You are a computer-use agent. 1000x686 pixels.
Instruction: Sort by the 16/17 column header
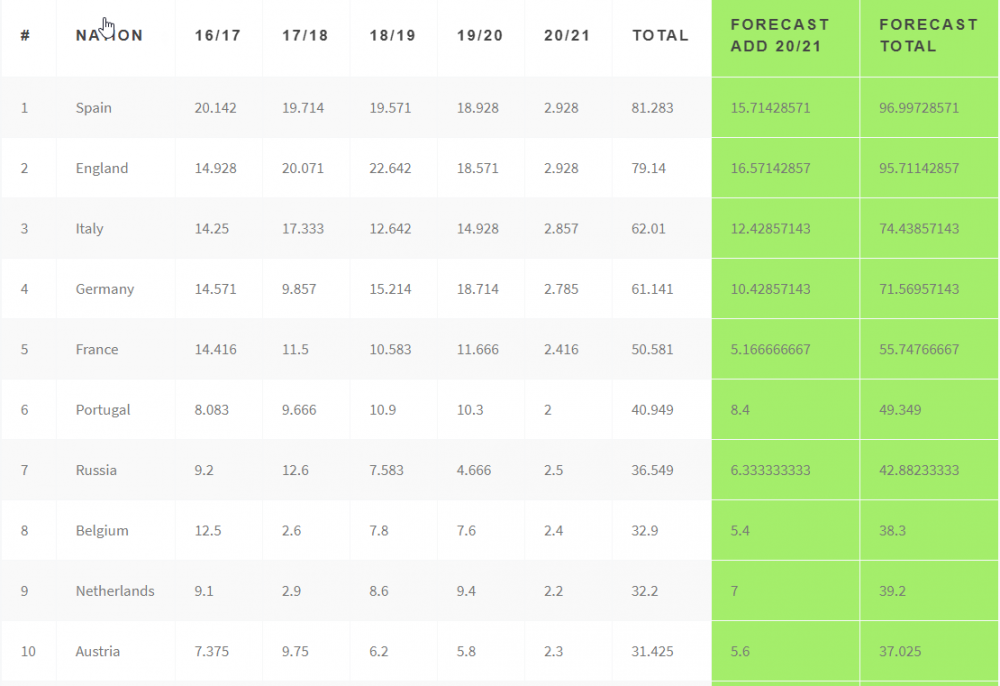pyautogui.click(x=217, y=35)
